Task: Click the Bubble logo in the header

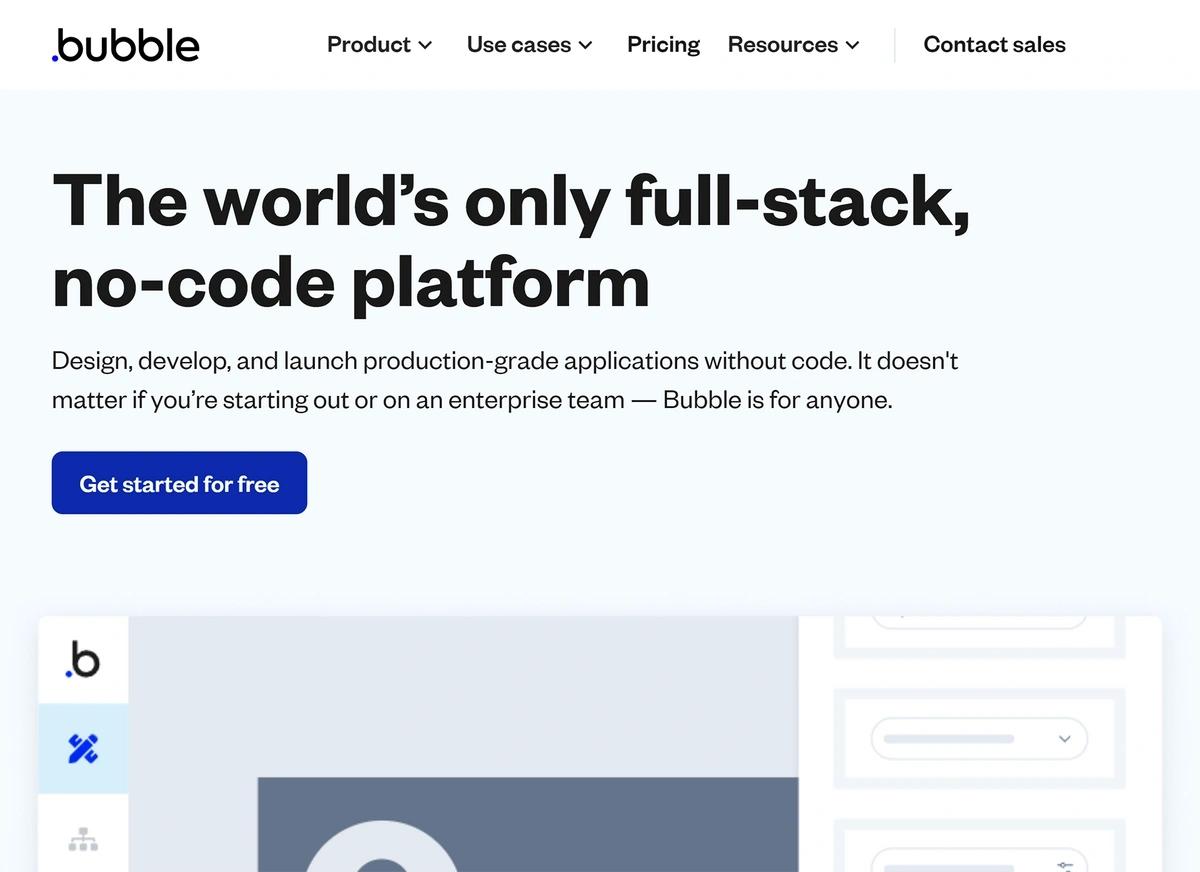Action: tap(126, 45)
